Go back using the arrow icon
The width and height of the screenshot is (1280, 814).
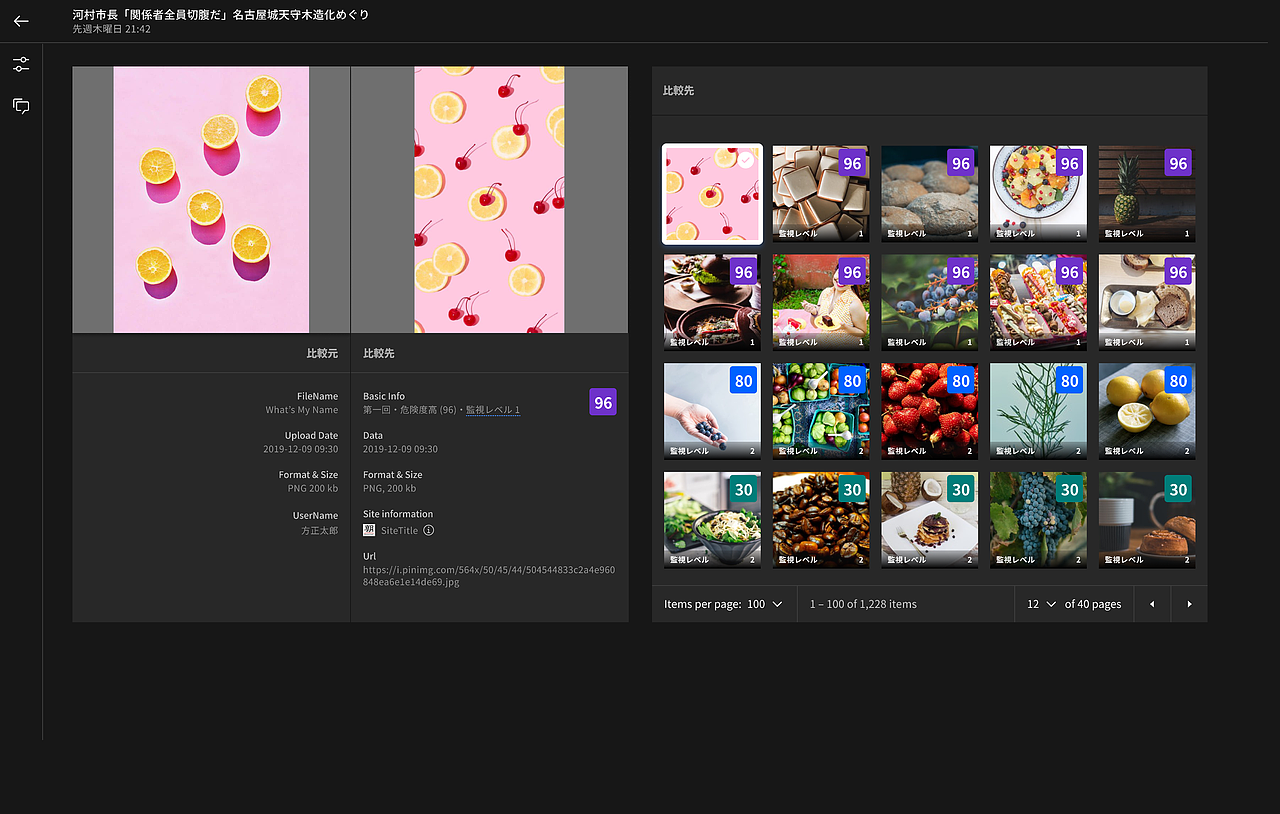tap(21, 21)
